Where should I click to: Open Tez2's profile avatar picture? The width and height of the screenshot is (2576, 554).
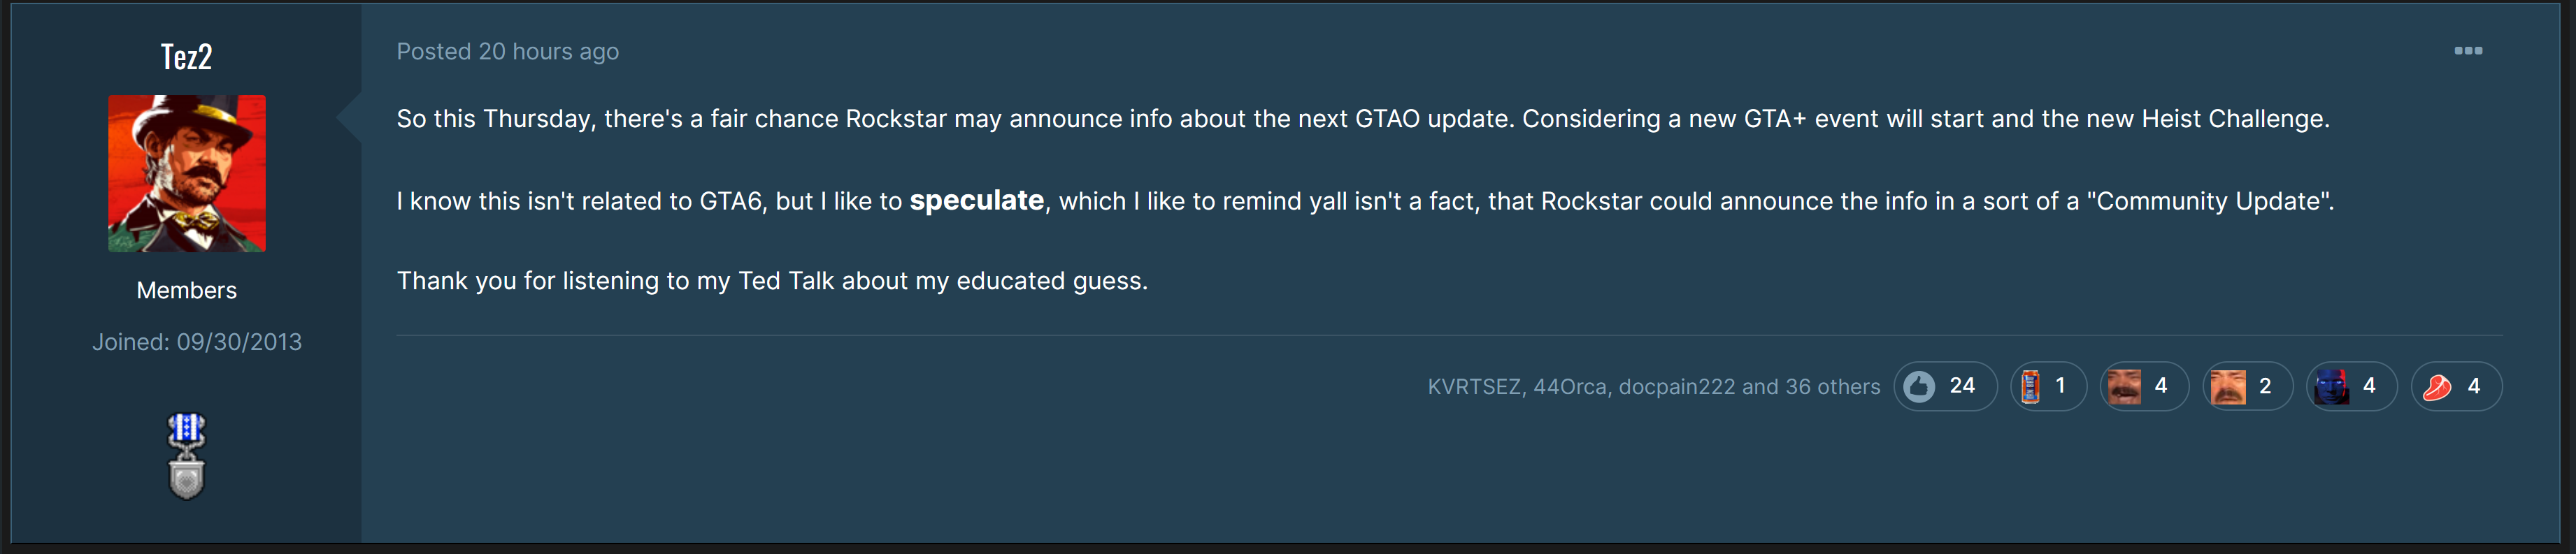pos(187,173)
